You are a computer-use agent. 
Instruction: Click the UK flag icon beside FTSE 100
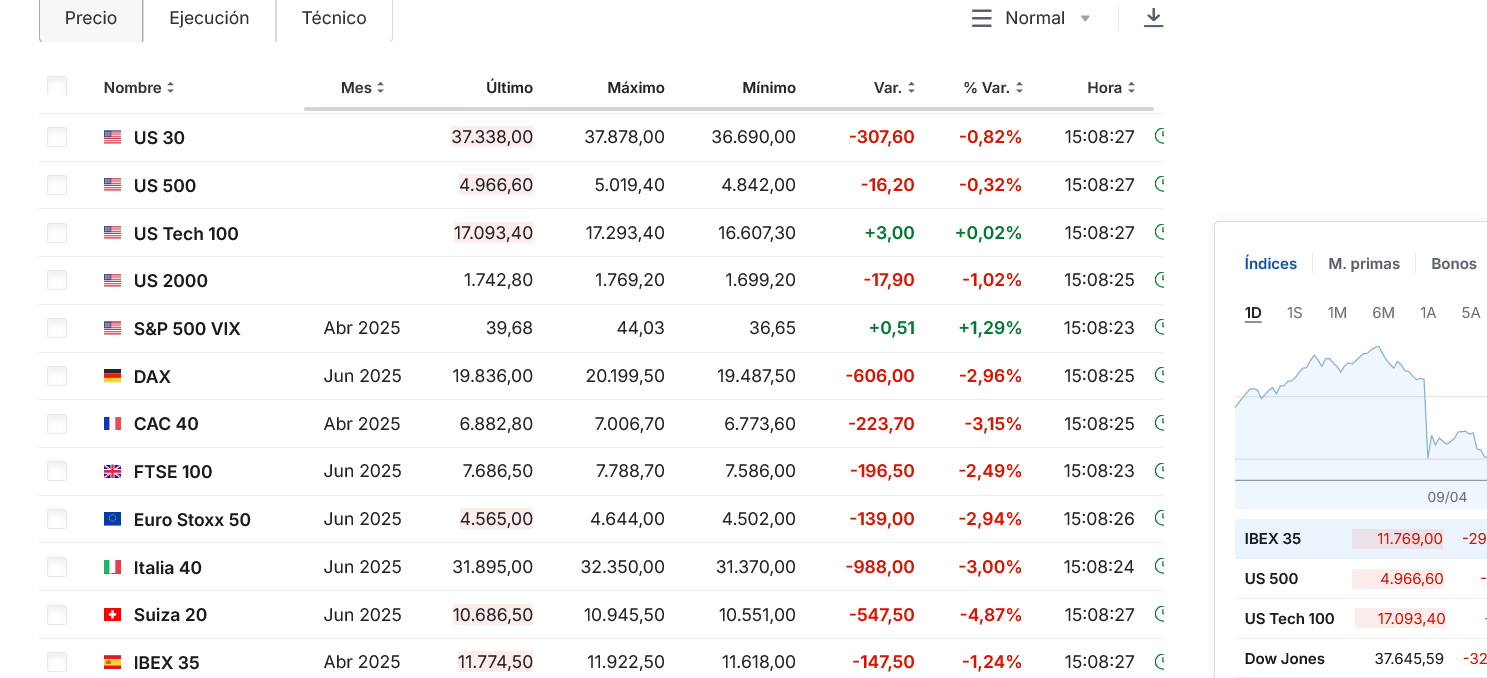[x=113, y=471]
